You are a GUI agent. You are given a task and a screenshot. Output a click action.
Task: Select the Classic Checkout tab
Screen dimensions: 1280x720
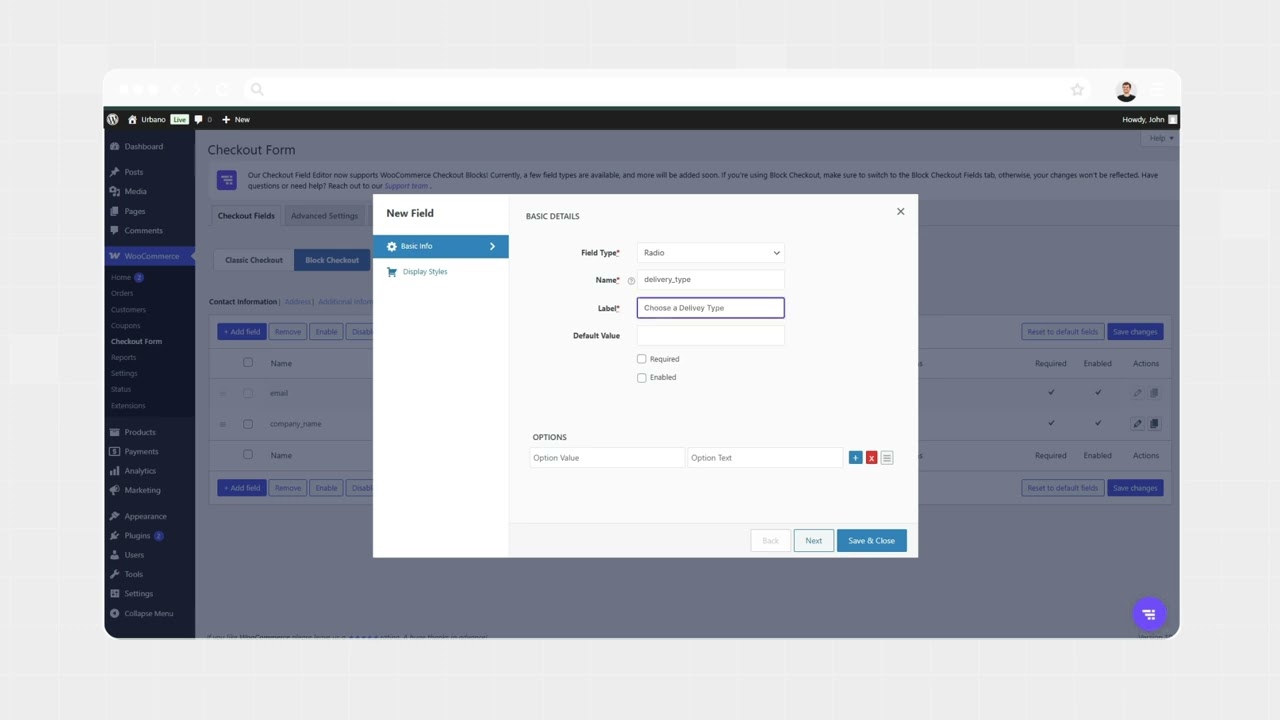coord(254,260)
